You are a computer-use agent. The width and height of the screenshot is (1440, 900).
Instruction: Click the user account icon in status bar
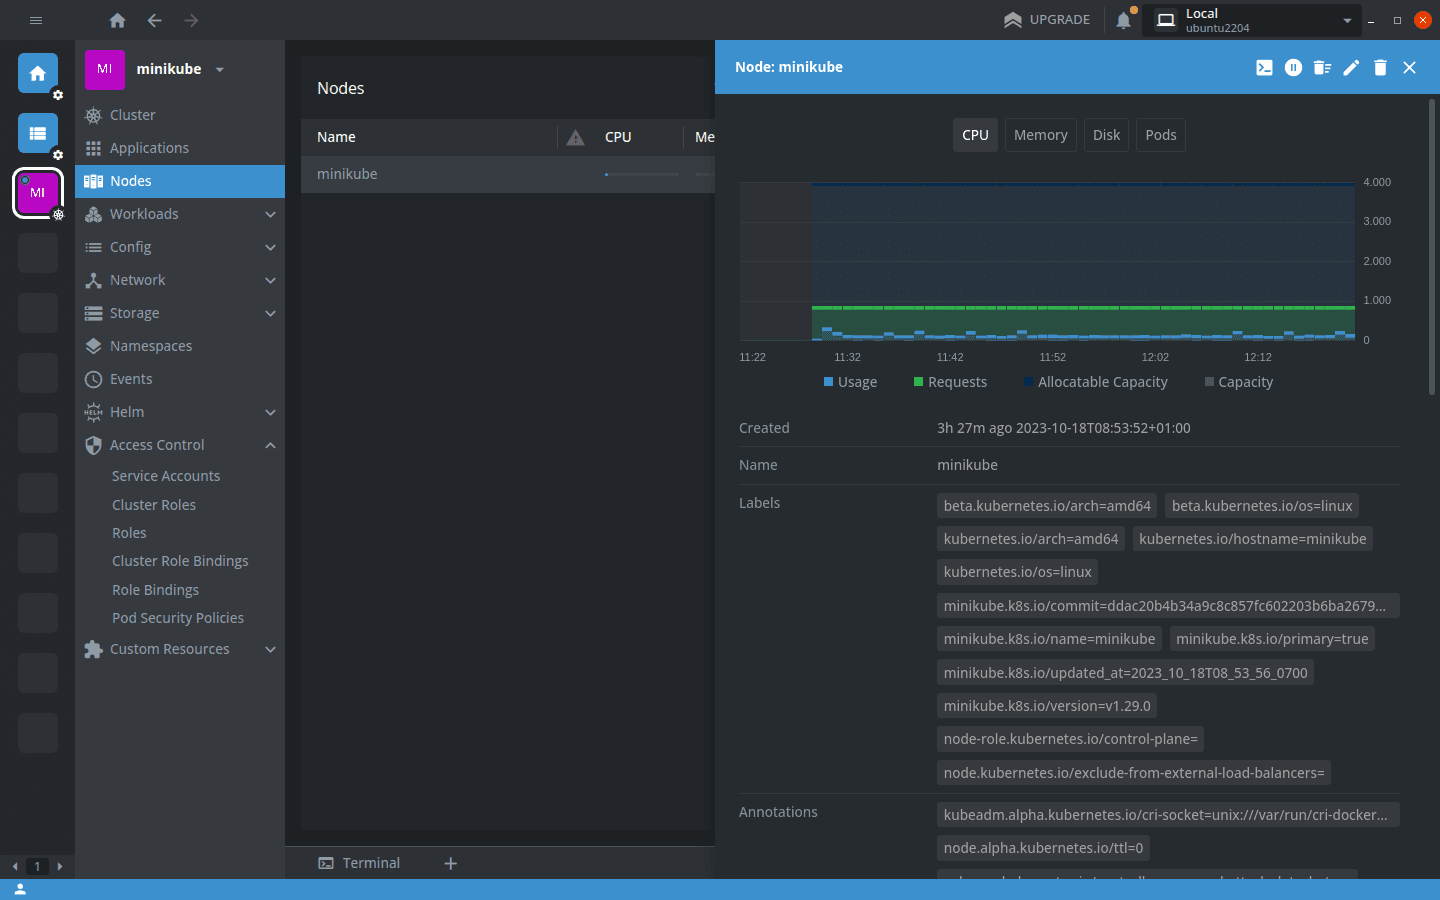click(x=19, y=889)
